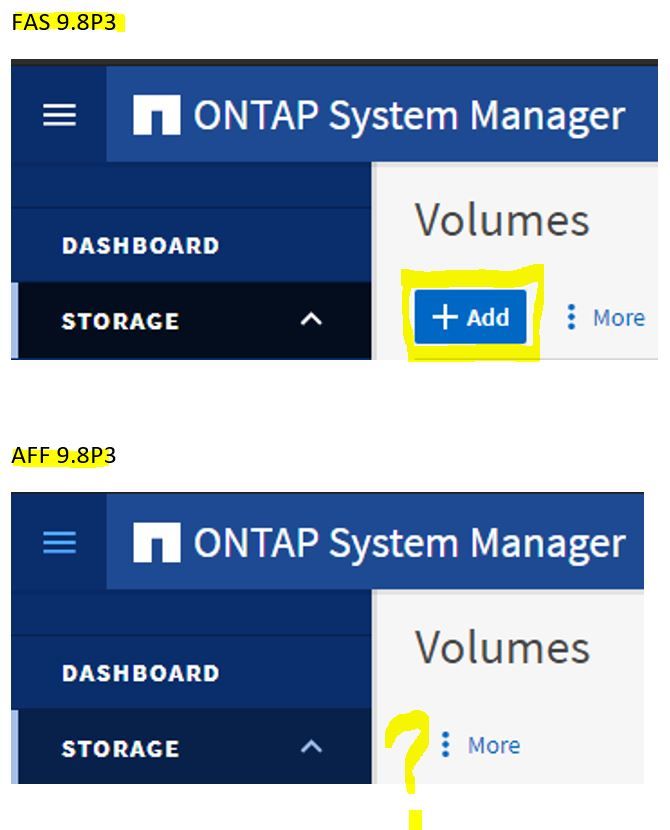Viewport: 670px width, 830px height.
Task: Go to DASHBOARD in the FAS sidebar
Action: [x=140, y=246]
